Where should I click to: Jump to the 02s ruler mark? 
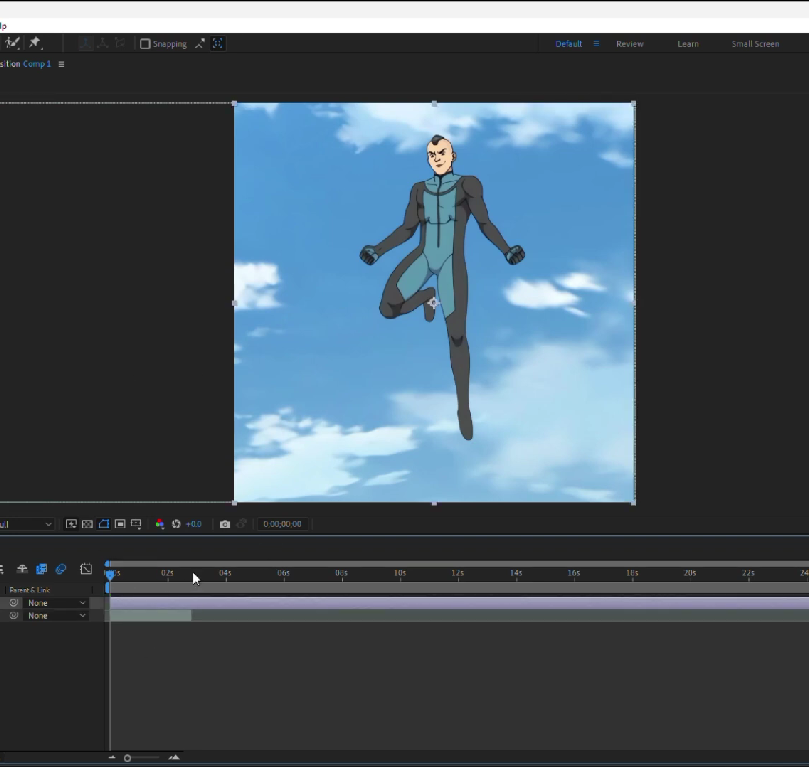[x=167, y=573]
